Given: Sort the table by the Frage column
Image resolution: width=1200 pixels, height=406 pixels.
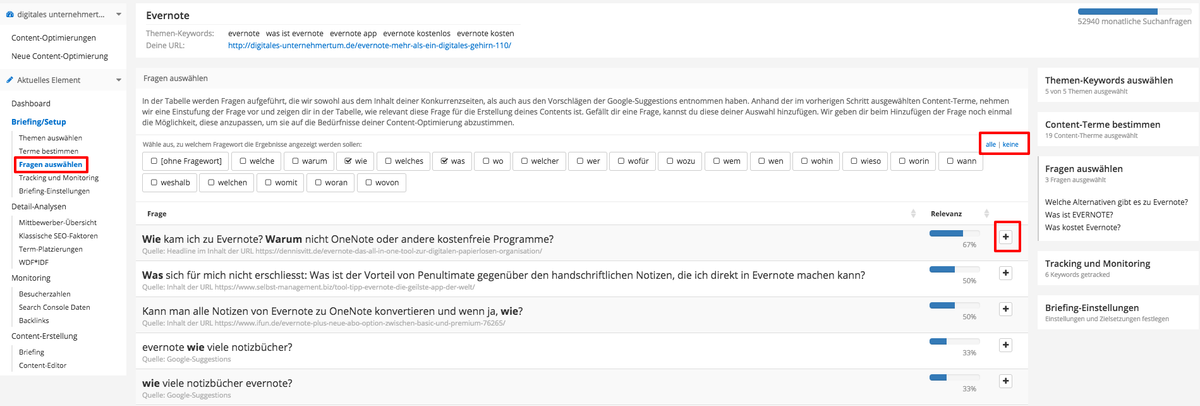Looking at the screenshot, I should tap(915, 213).
